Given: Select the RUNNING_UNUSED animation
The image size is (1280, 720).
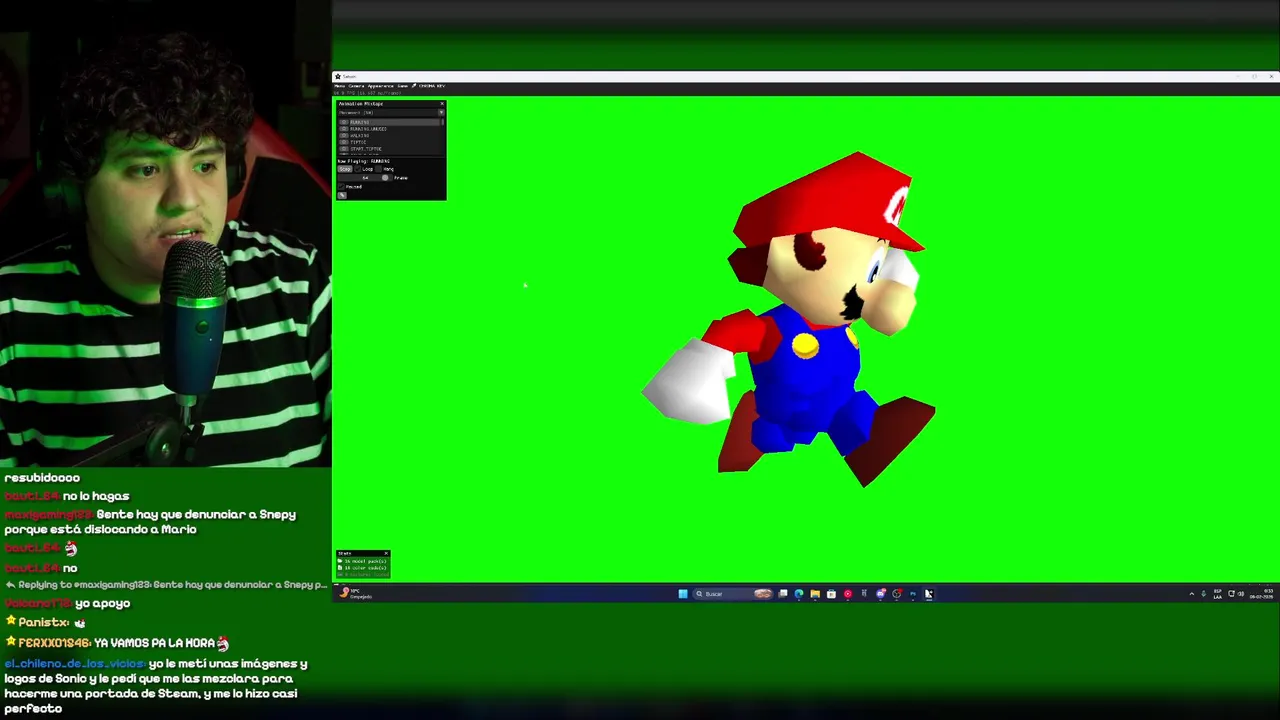Looking at the screenshot, I should coord(369,129).
